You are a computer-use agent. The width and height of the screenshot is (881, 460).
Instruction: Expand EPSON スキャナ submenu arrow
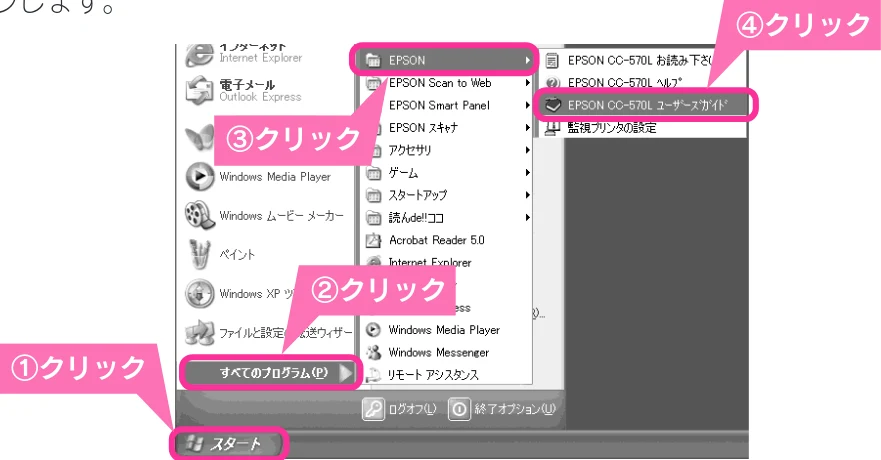tap(528, 127)
